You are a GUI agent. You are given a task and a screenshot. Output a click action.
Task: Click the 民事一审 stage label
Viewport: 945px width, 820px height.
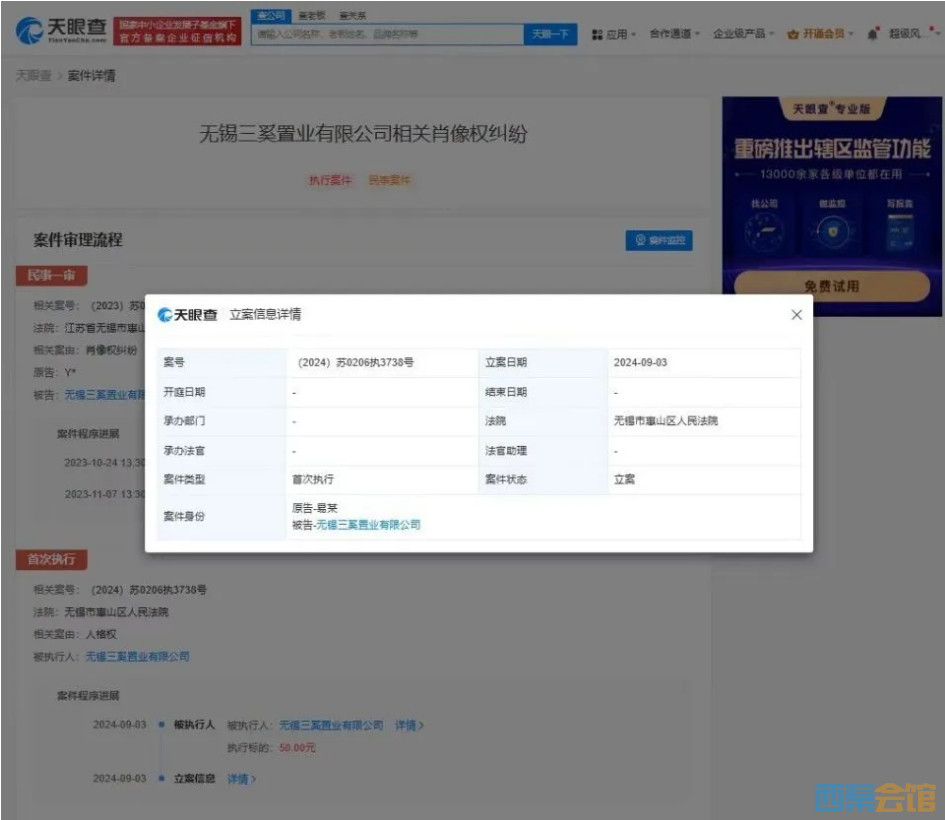(x=52, y=276)
